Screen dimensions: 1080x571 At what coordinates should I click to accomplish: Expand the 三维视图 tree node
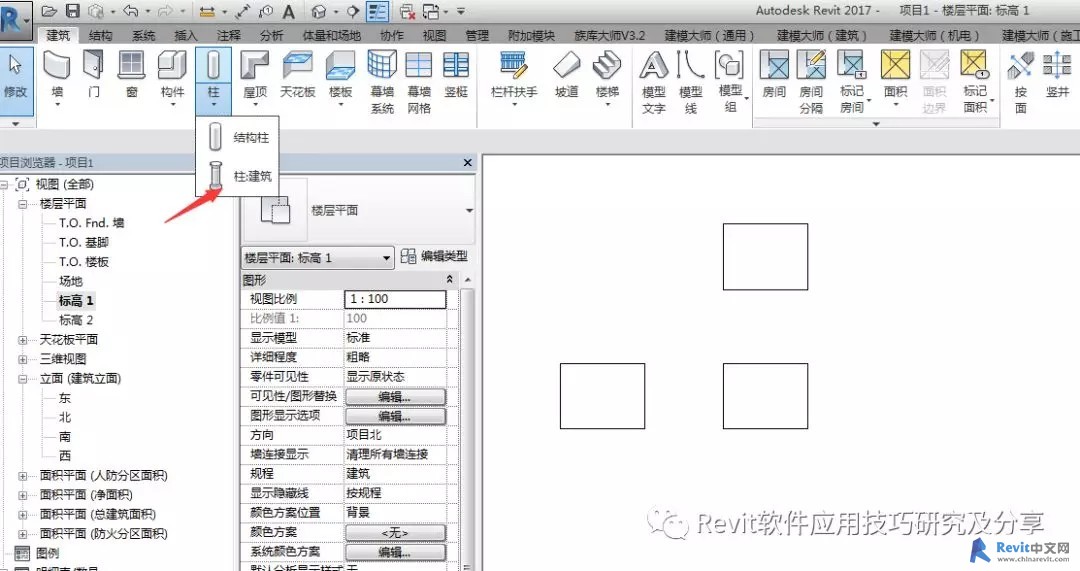pyautogui.click(x=23, y=359)
